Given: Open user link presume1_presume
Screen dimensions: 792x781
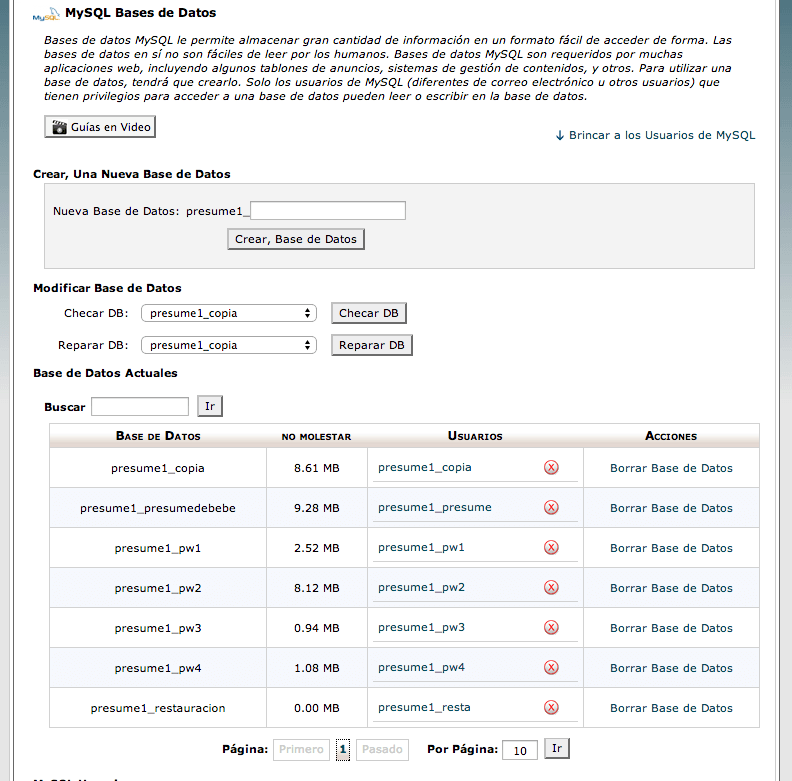Looking at the screenshot, I should 435,507.
